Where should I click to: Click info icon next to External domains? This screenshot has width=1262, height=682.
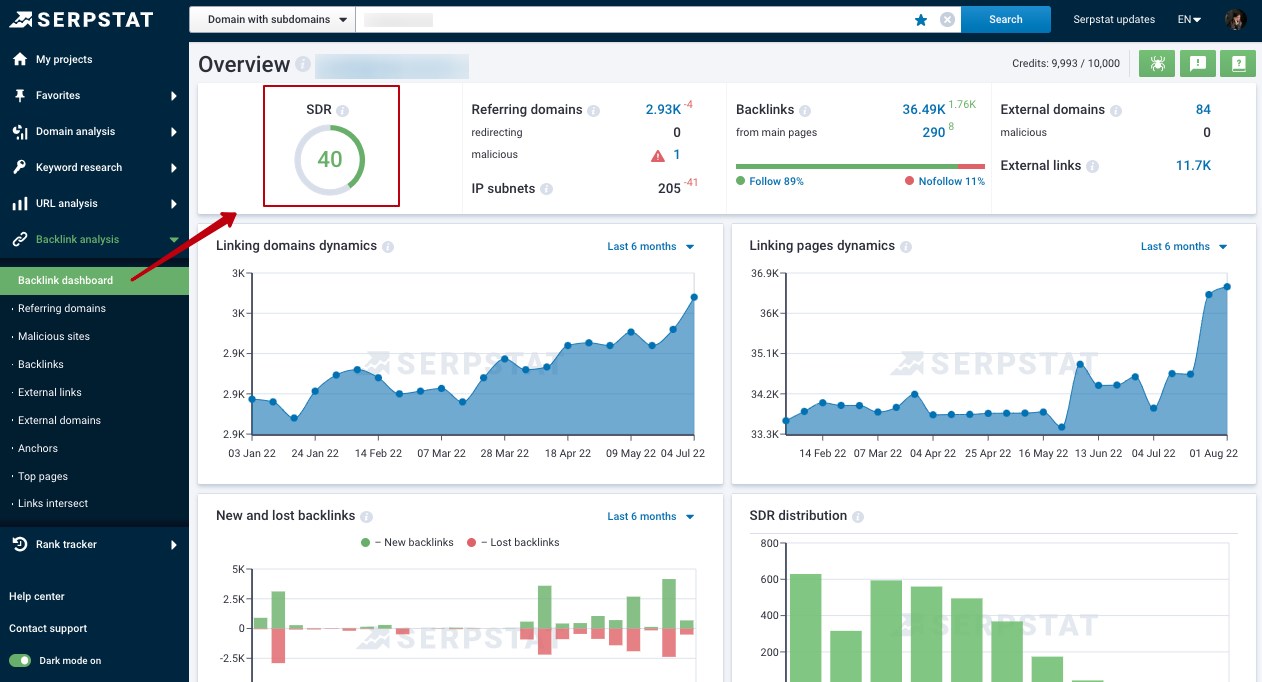pyautogui.click(x=1116, y=110)
